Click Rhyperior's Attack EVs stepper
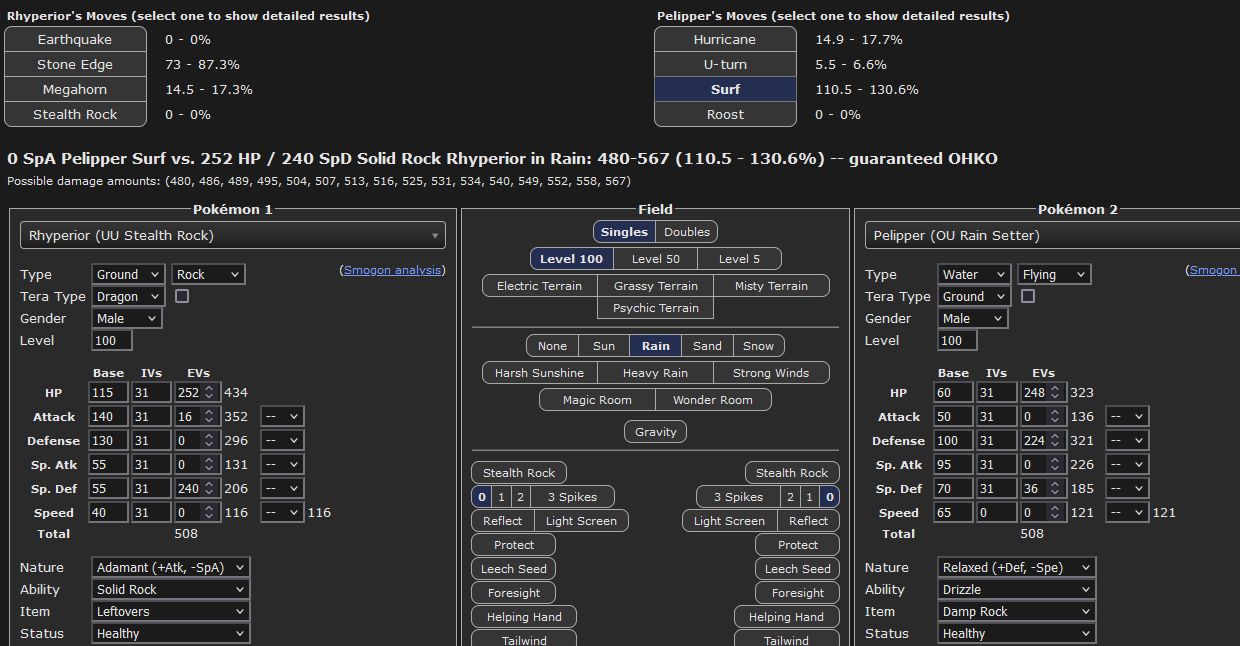 click(208, 417)
